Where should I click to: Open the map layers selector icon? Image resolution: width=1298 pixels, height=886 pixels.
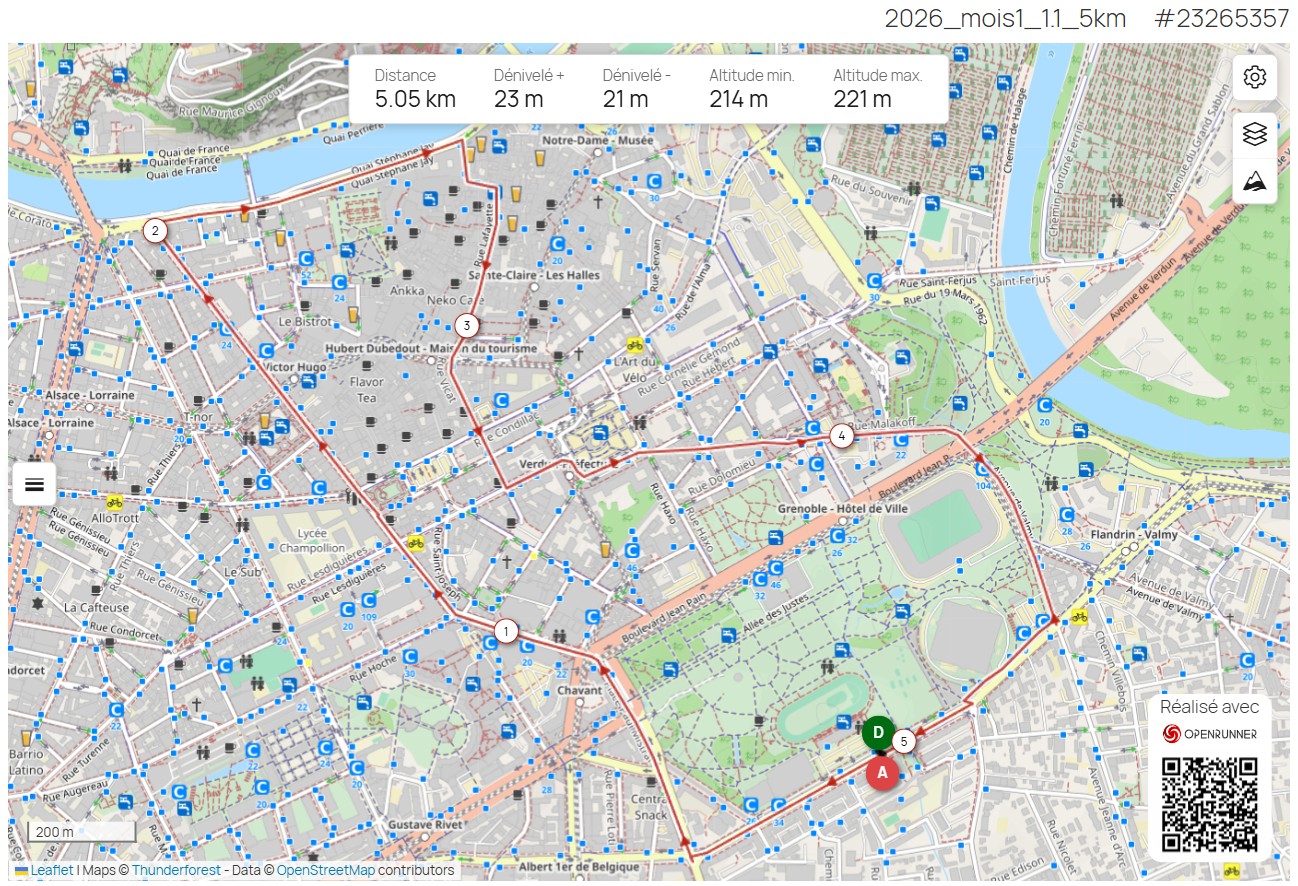tap(1253, 135)
